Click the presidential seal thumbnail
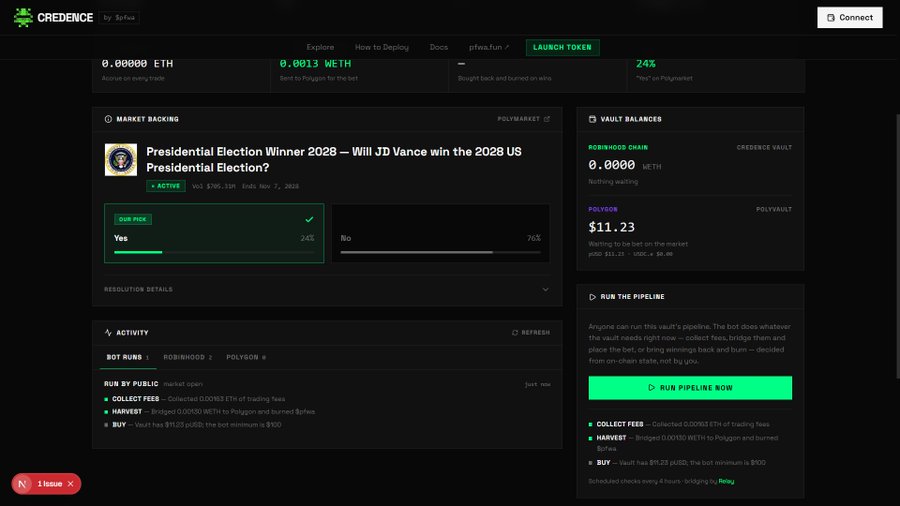 121,159
